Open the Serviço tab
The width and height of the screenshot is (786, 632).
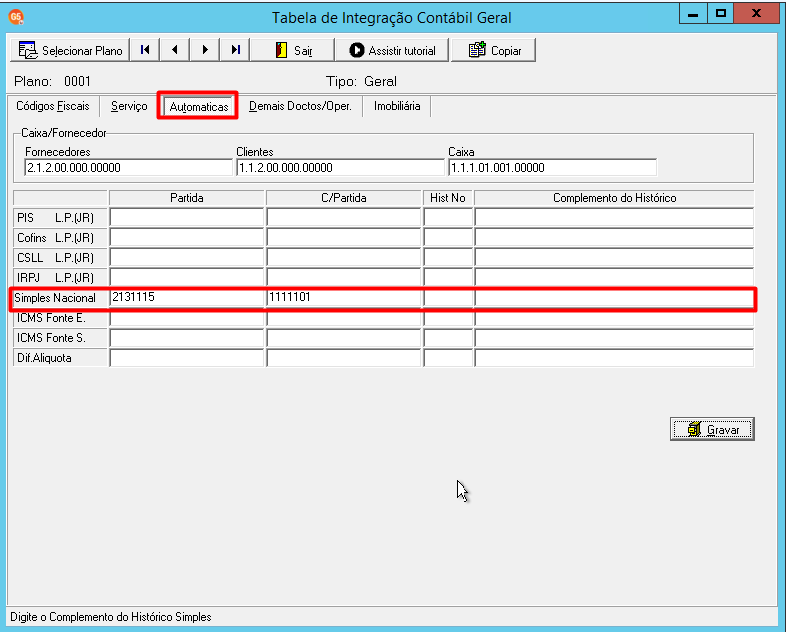[x=129, y=106]
